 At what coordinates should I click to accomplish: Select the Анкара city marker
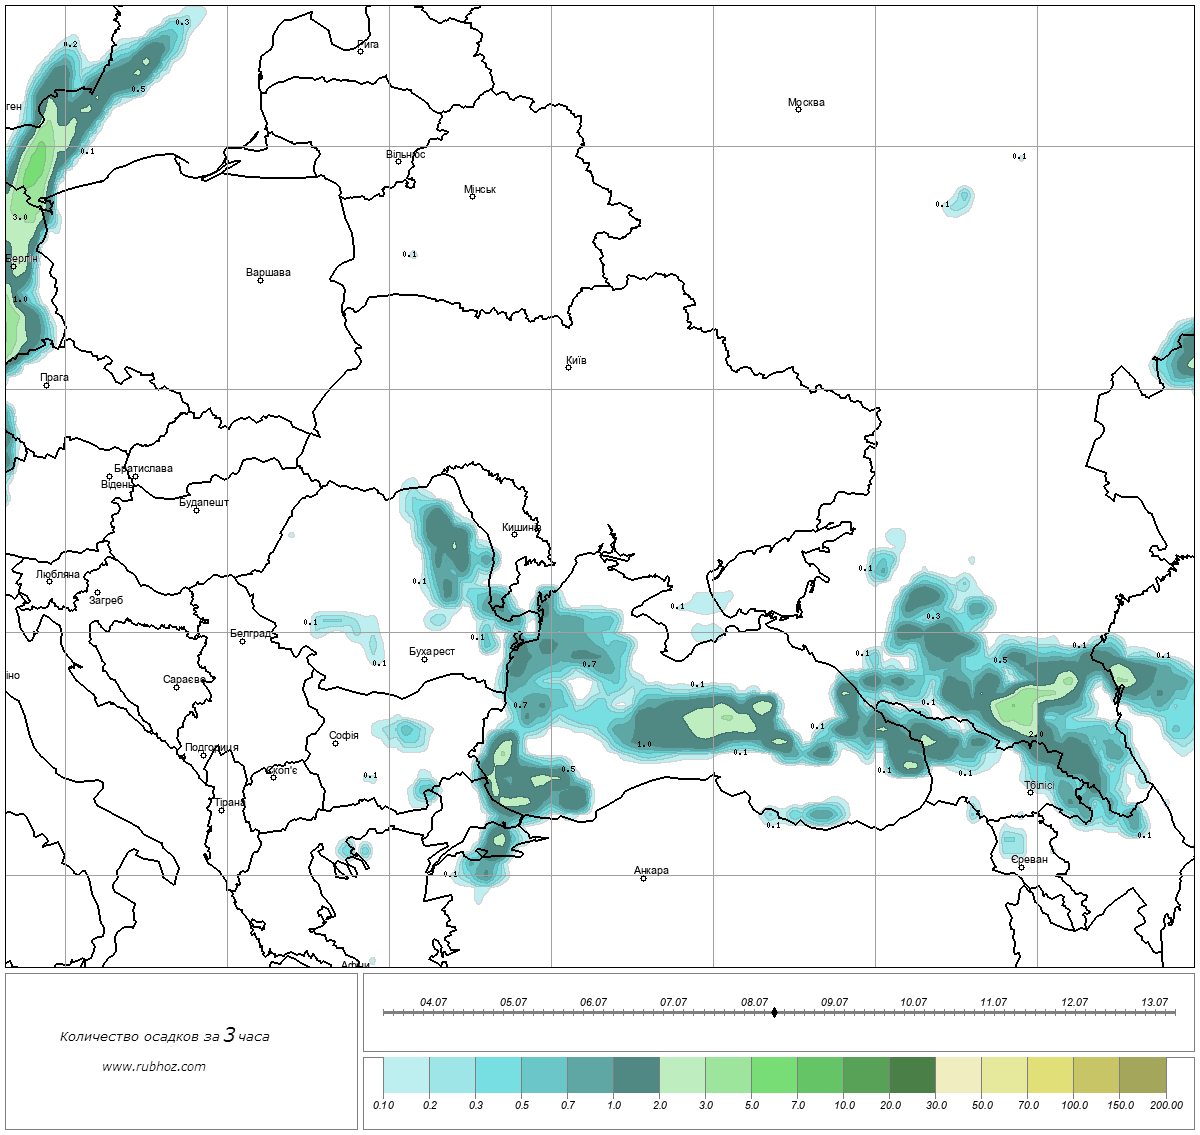click(643, 878)
